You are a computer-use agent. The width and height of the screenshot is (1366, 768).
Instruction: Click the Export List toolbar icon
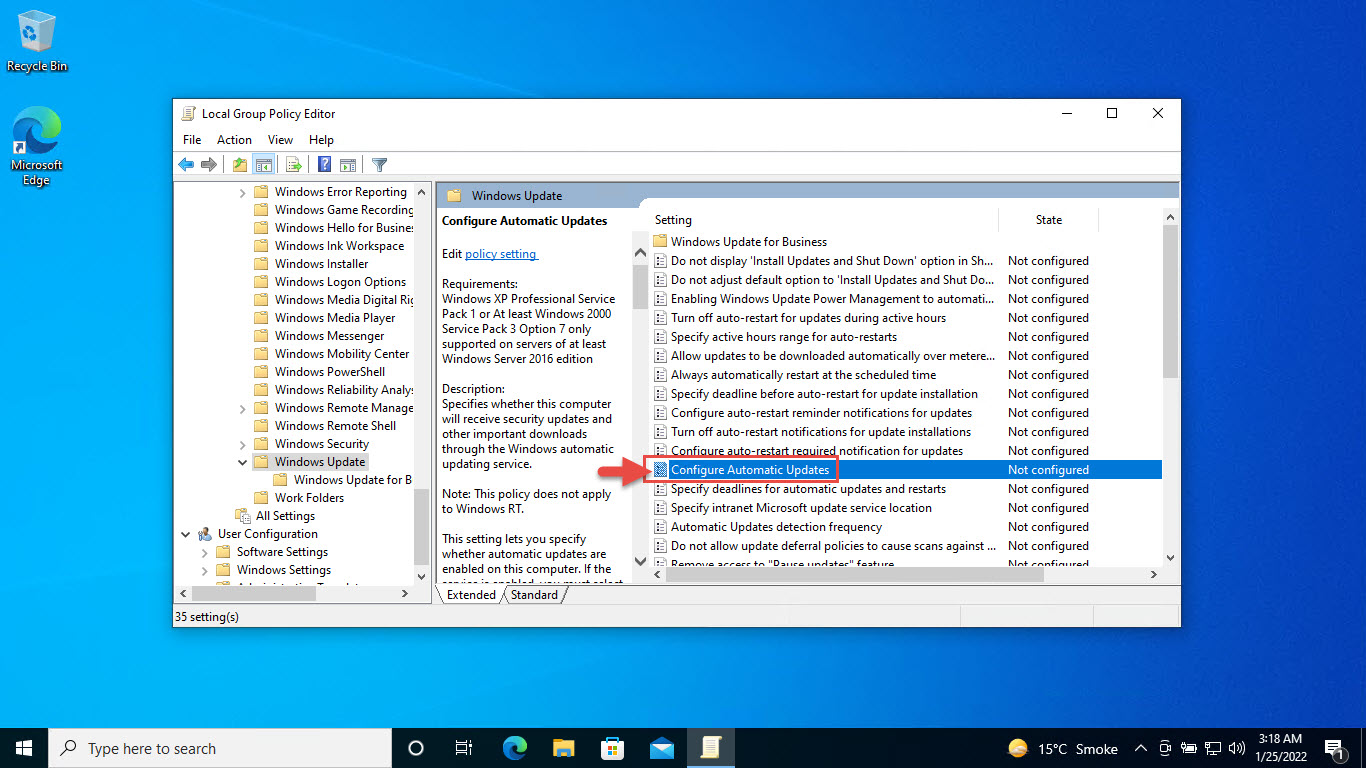[x=294, y=165]
